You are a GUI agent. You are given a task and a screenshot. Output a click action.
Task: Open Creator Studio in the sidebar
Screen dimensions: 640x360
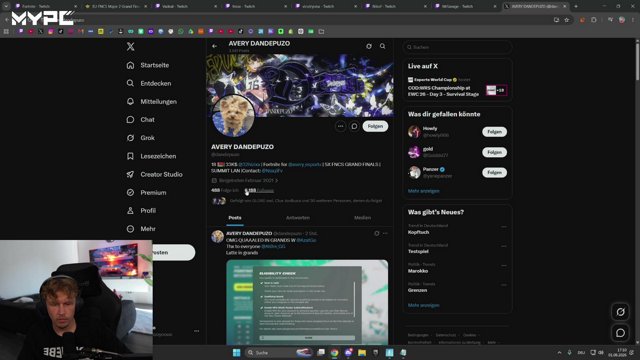point(154,174)
